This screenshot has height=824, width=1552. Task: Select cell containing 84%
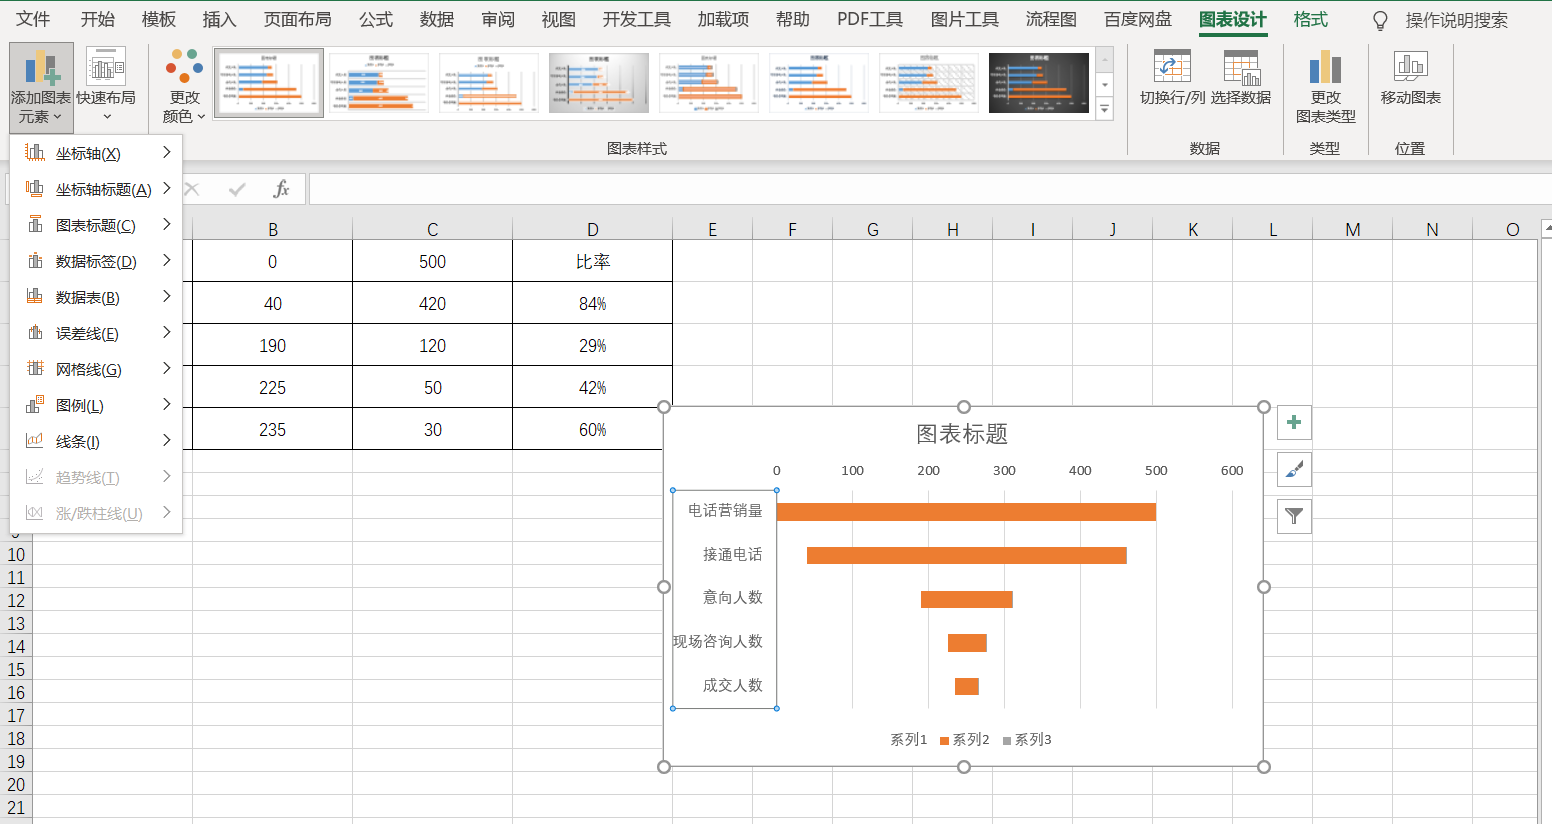592,303
